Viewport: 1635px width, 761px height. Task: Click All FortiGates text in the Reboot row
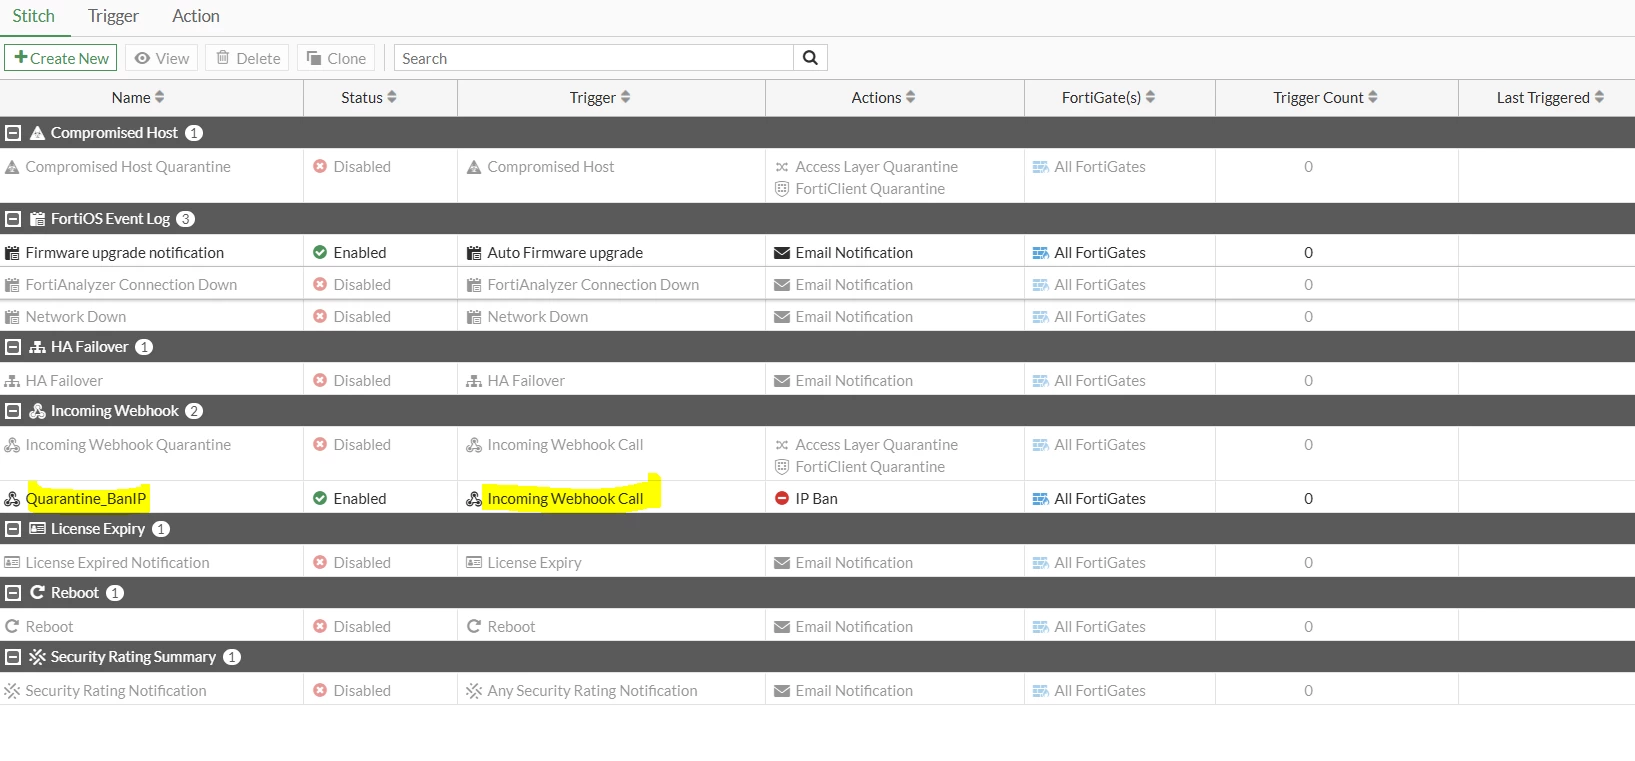click(x=1100, y=627)
